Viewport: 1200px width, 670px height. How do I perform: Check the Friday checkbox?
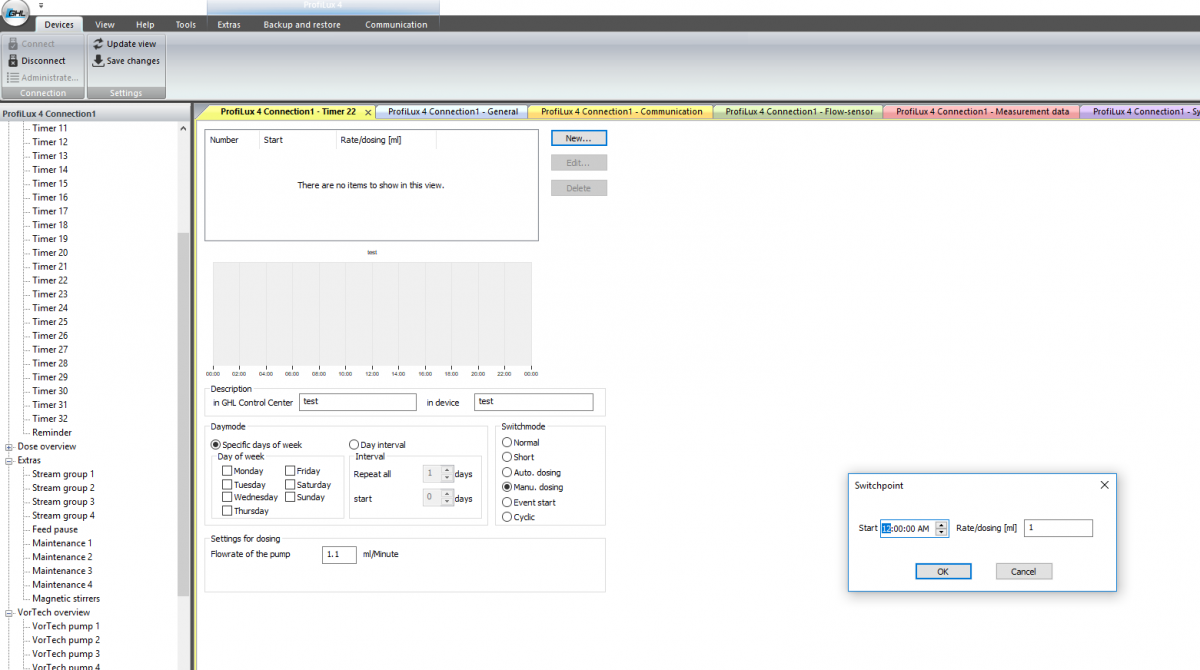pyautogui.click(x=290, y=471)
